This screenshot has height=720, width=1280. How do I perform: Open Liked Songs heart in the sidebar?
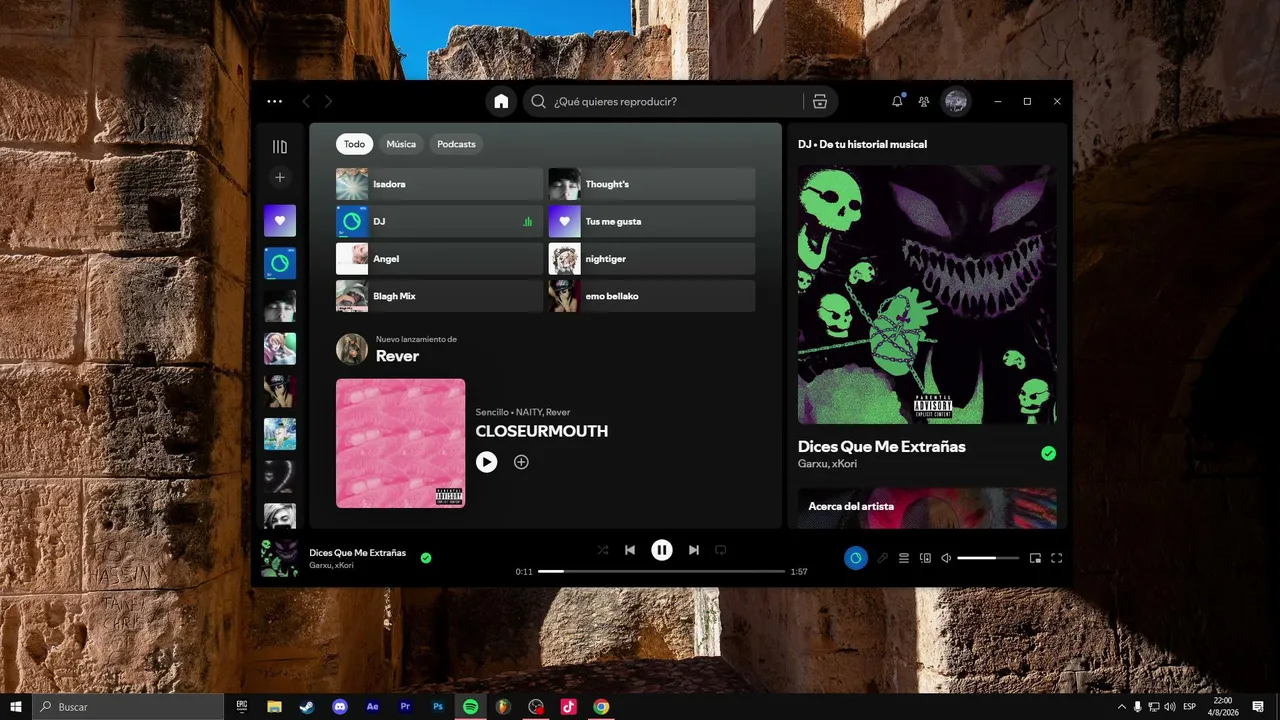280,221
